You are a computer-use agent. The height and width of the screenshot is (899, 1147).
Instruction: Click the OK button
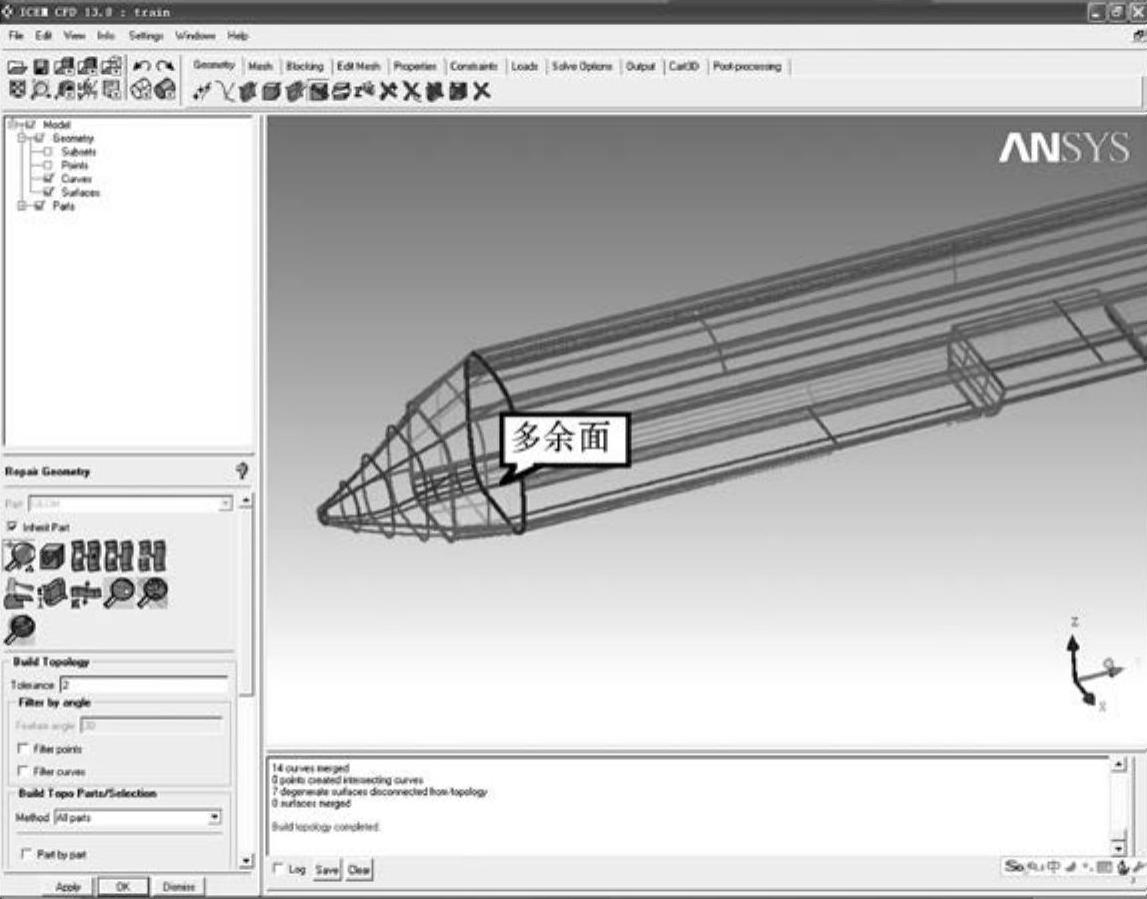click(123, 887)
